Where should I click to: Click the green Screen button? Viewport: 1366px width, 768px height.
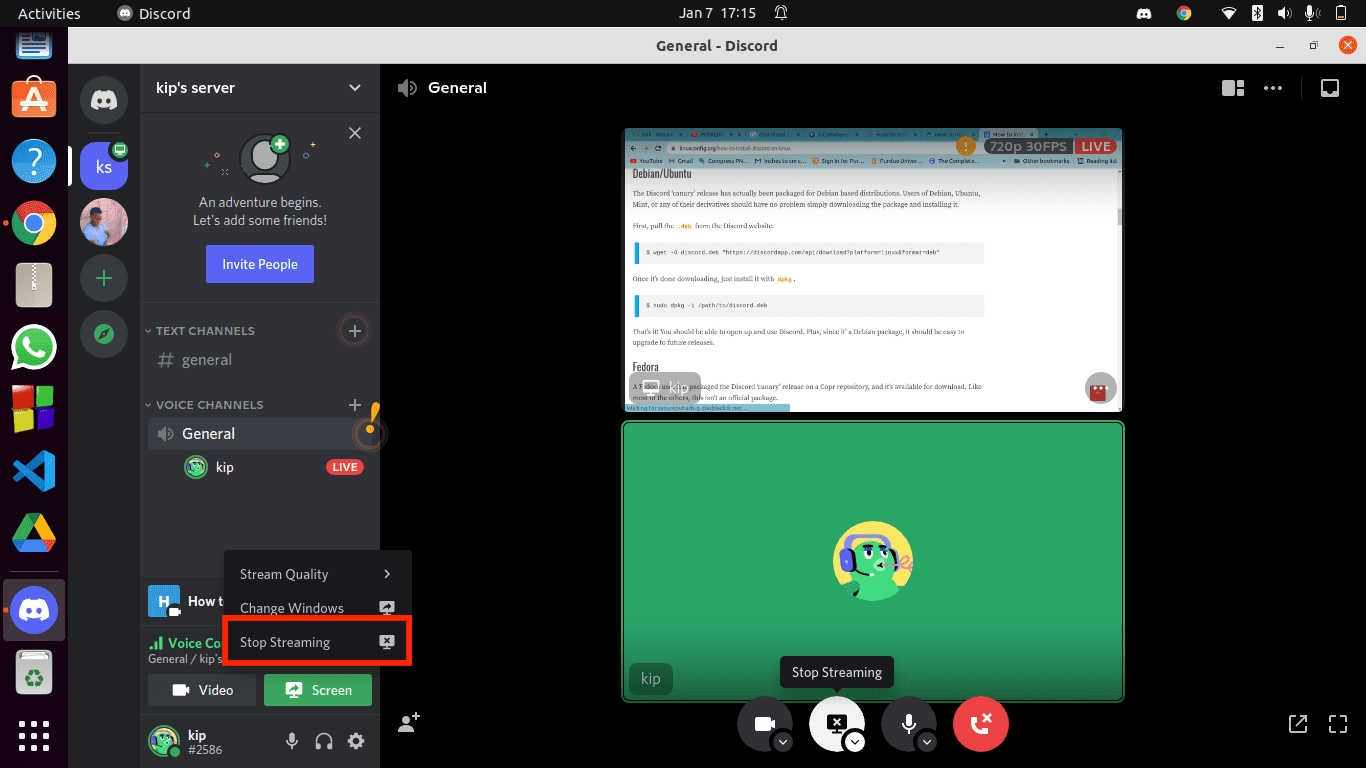coord(318,690)
